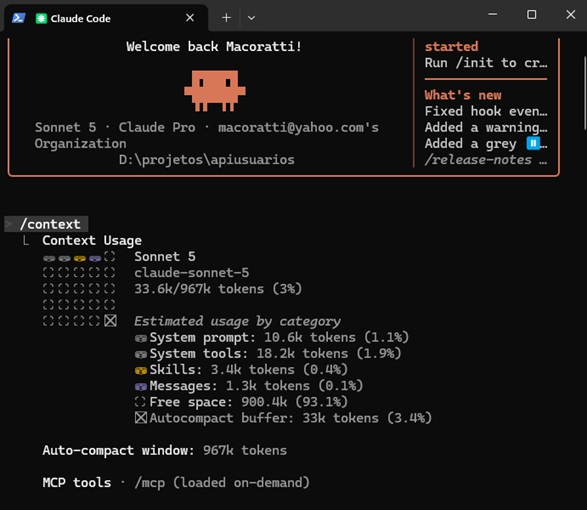Click the PowerShell icon in the tab
The width and height of the screenshot is (587, 510).
pyautogui.click(x=18, y=18)
